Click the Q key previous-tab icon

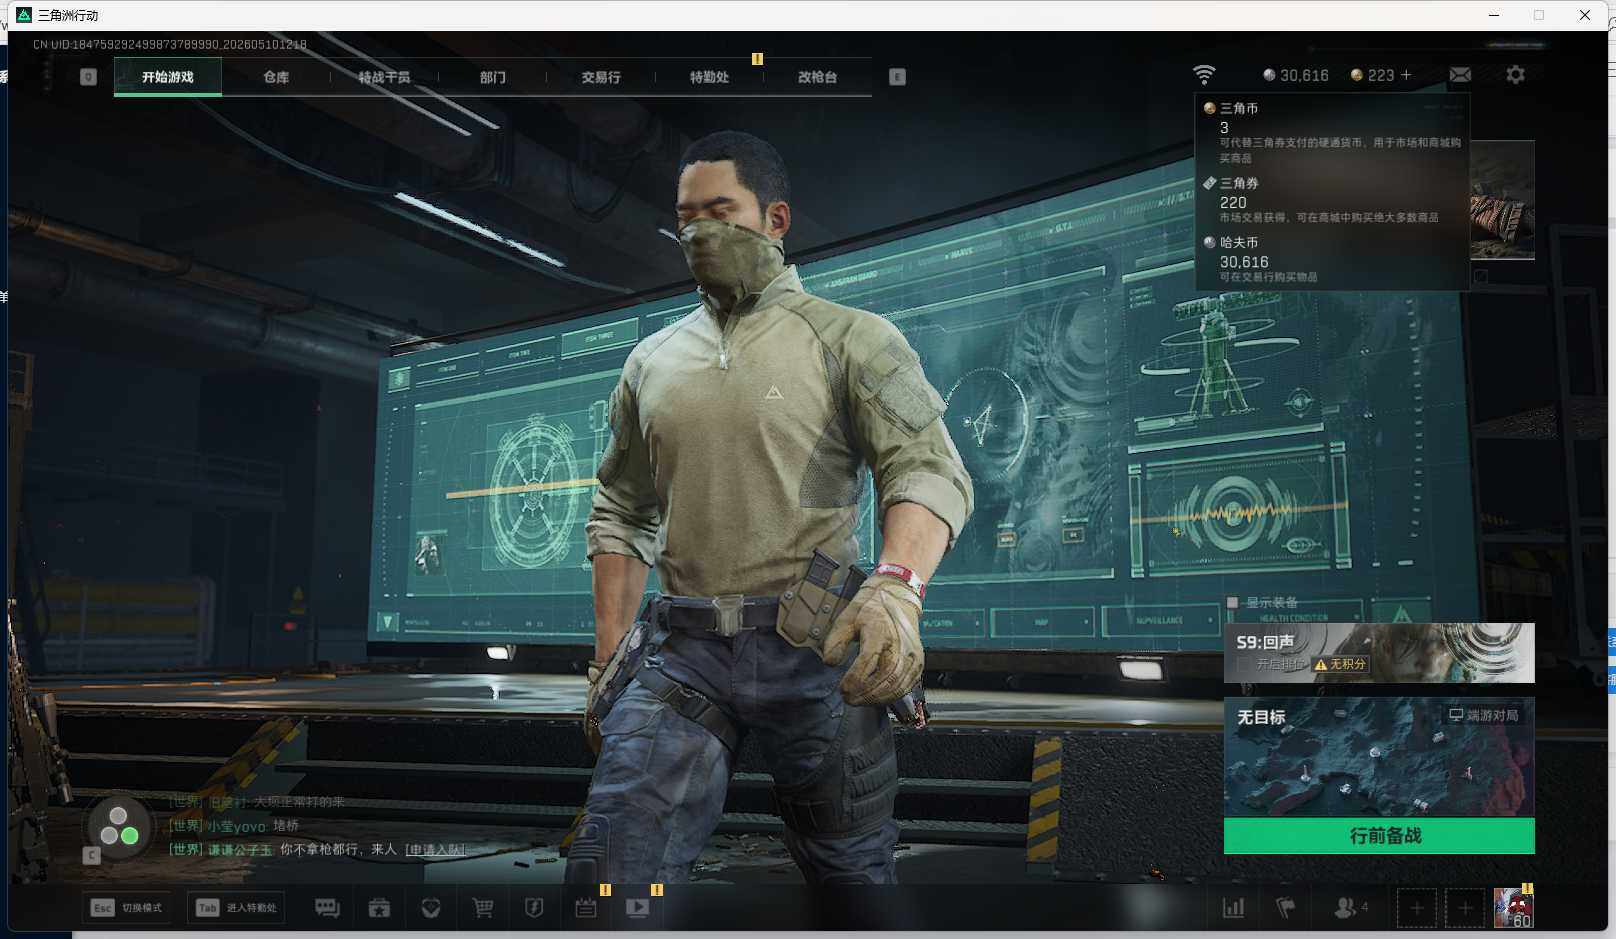88,77
